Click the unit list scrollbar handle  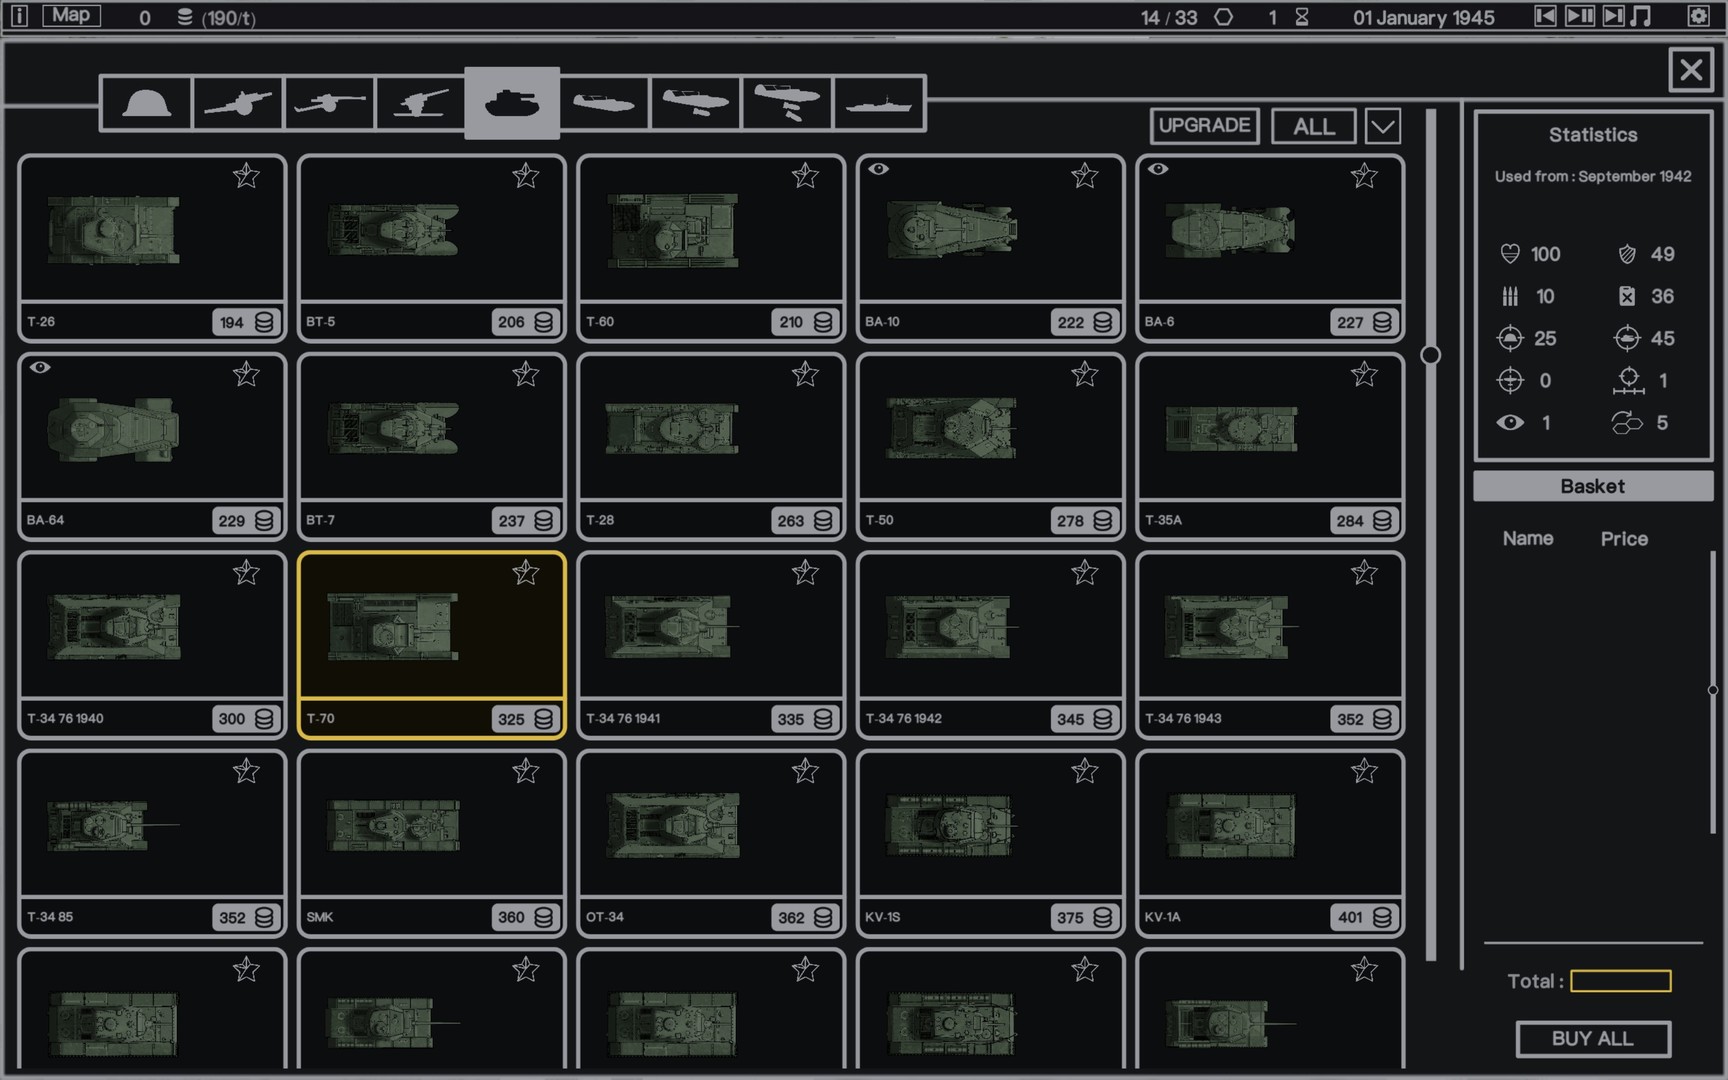(x=1431, y=355)
